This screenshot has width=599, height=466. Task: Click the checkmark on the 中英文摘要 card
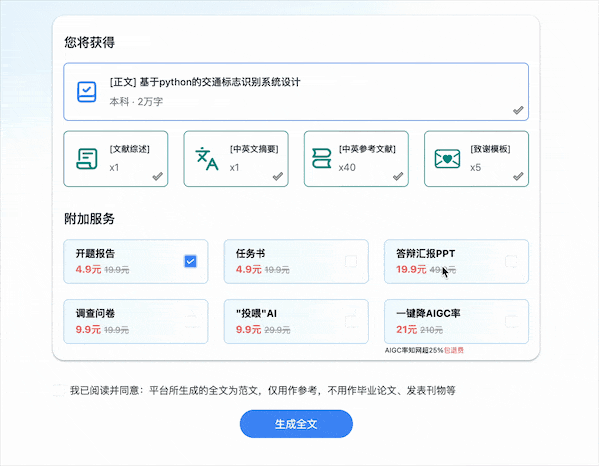click(x=278, y=176)
